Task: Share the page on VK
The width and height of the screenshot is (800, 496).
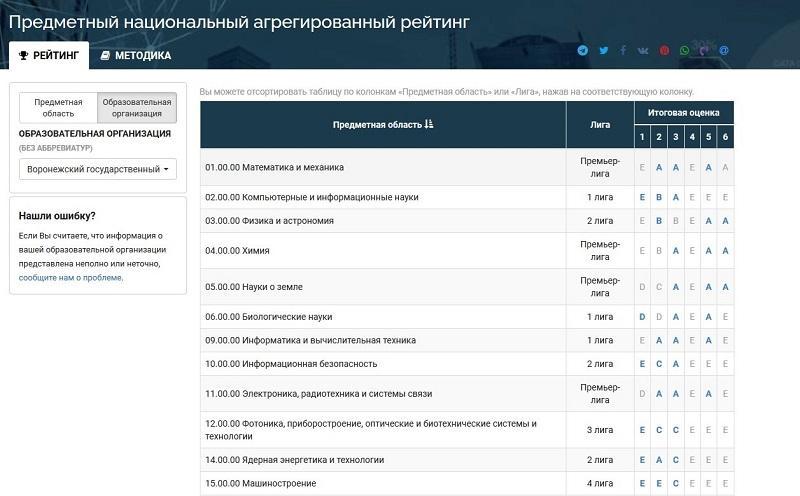Action: pyautogui.click(x=643, y=50)
